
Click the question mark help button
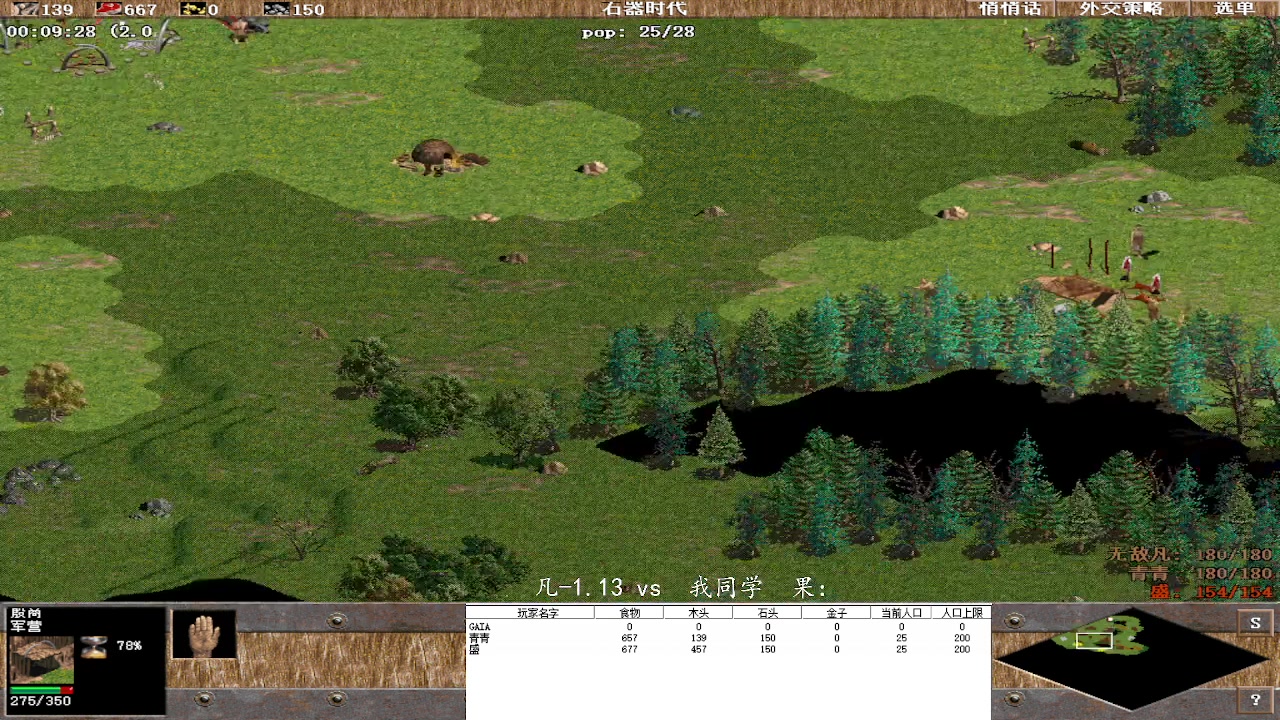(1255, 699)
